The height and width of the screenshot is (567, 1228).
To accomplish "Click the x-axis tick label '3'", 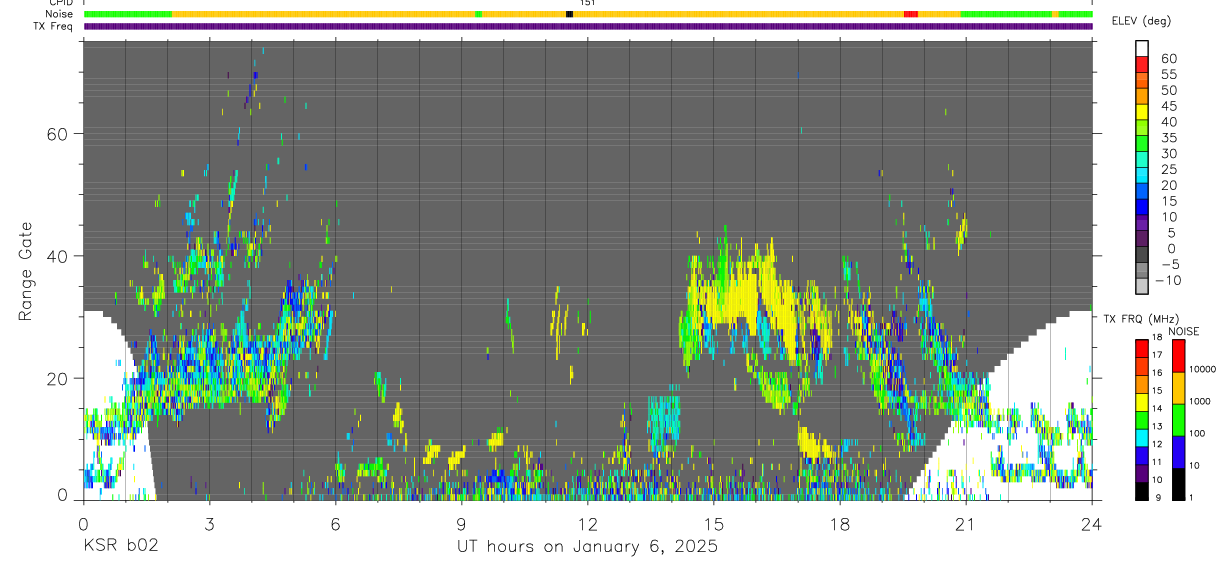I will (209, 523).
